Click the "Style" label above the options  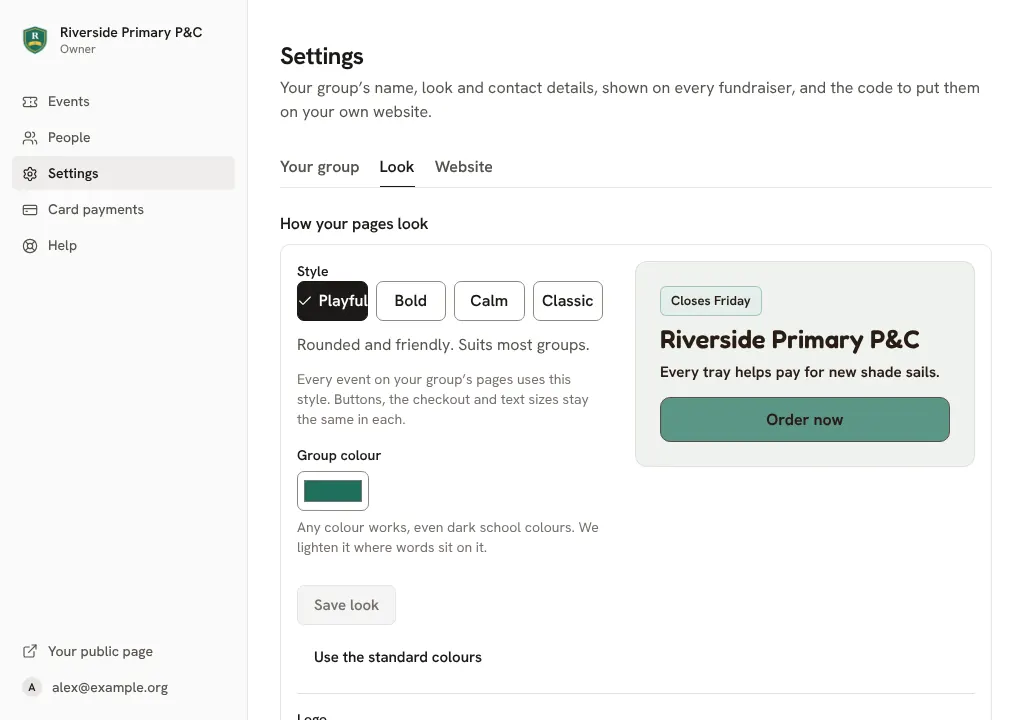pos(313,271)
